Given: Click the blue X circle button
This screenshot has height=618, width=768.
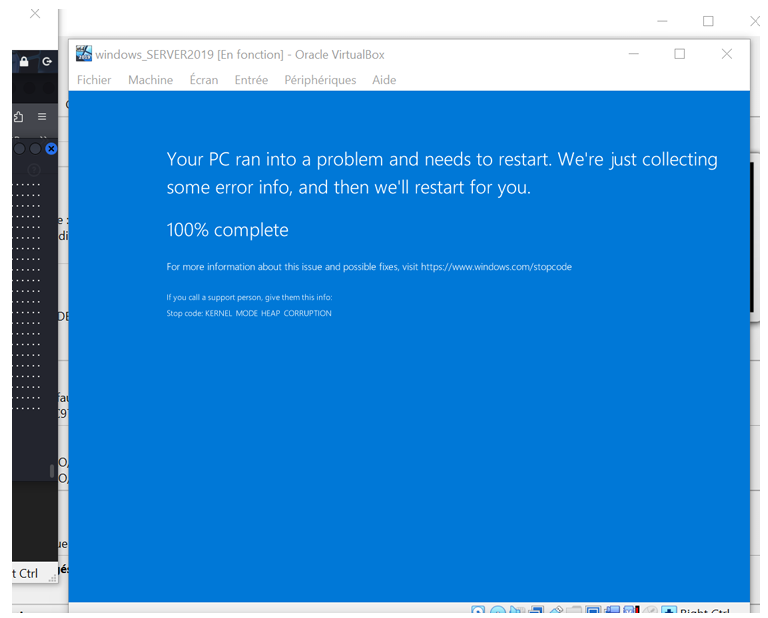Looking at the screenshot, I should [x=51, y=148].
